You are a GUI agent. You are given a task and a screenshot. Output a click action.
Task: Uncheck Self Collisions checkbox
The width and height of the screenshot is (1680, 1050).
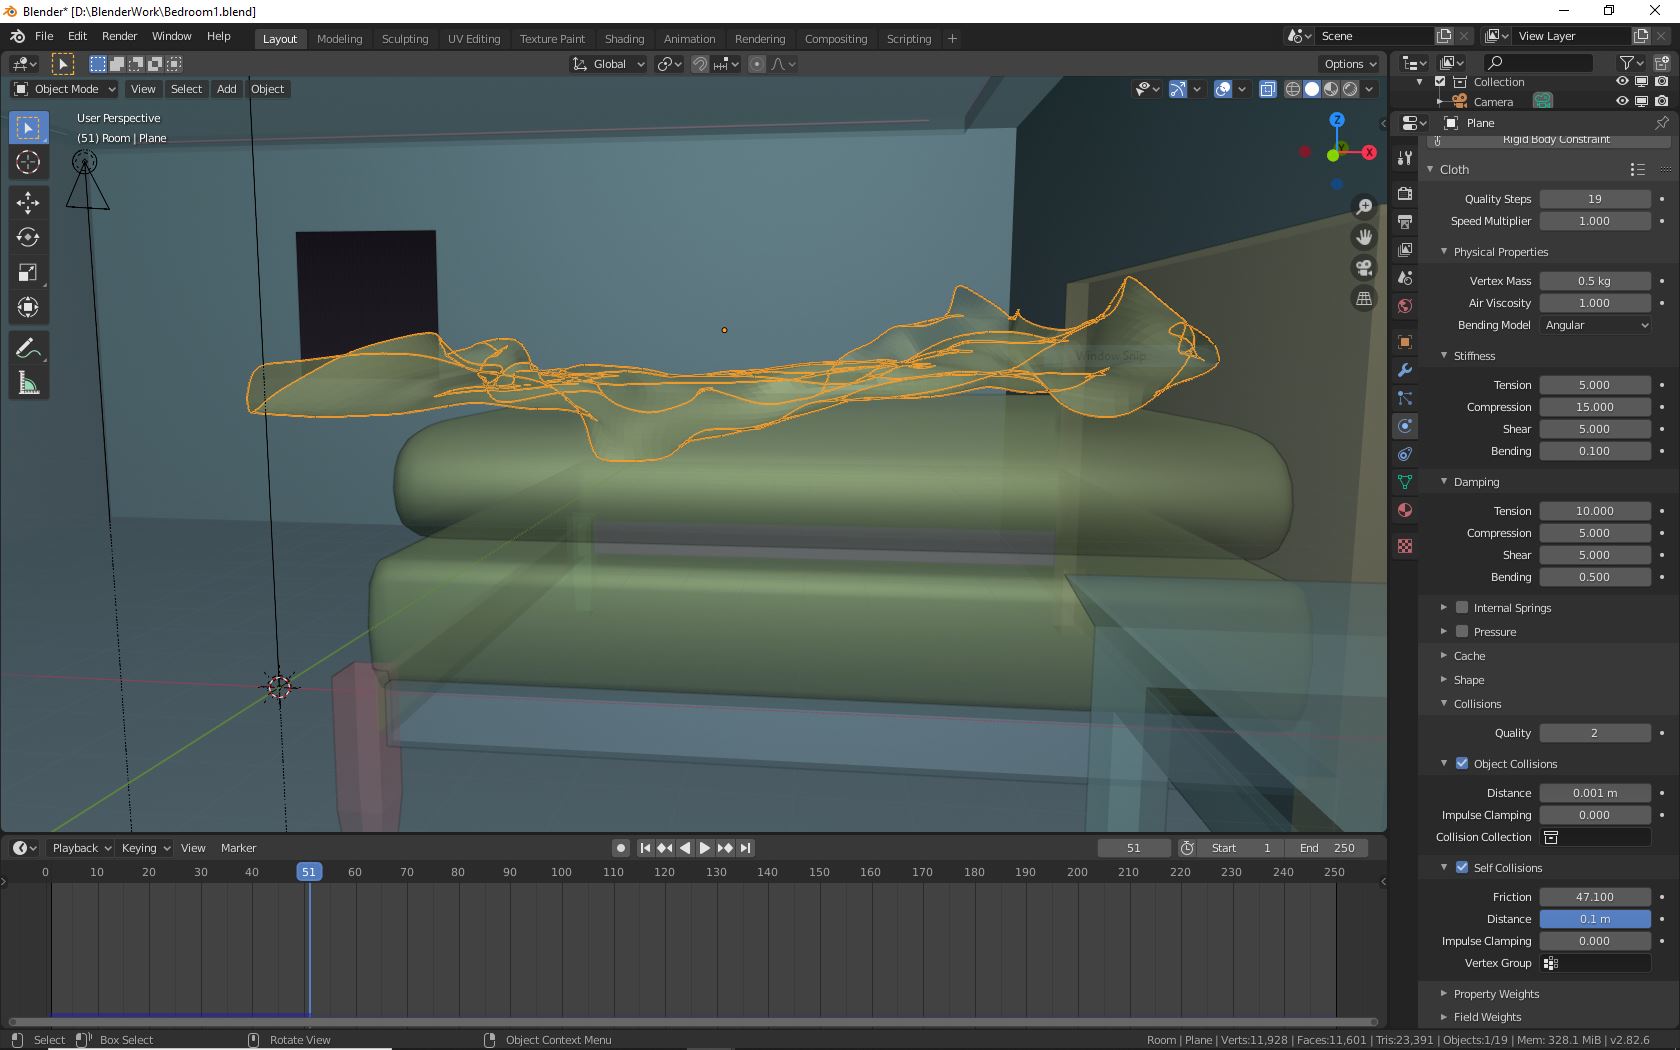[x=1462, y=867]
